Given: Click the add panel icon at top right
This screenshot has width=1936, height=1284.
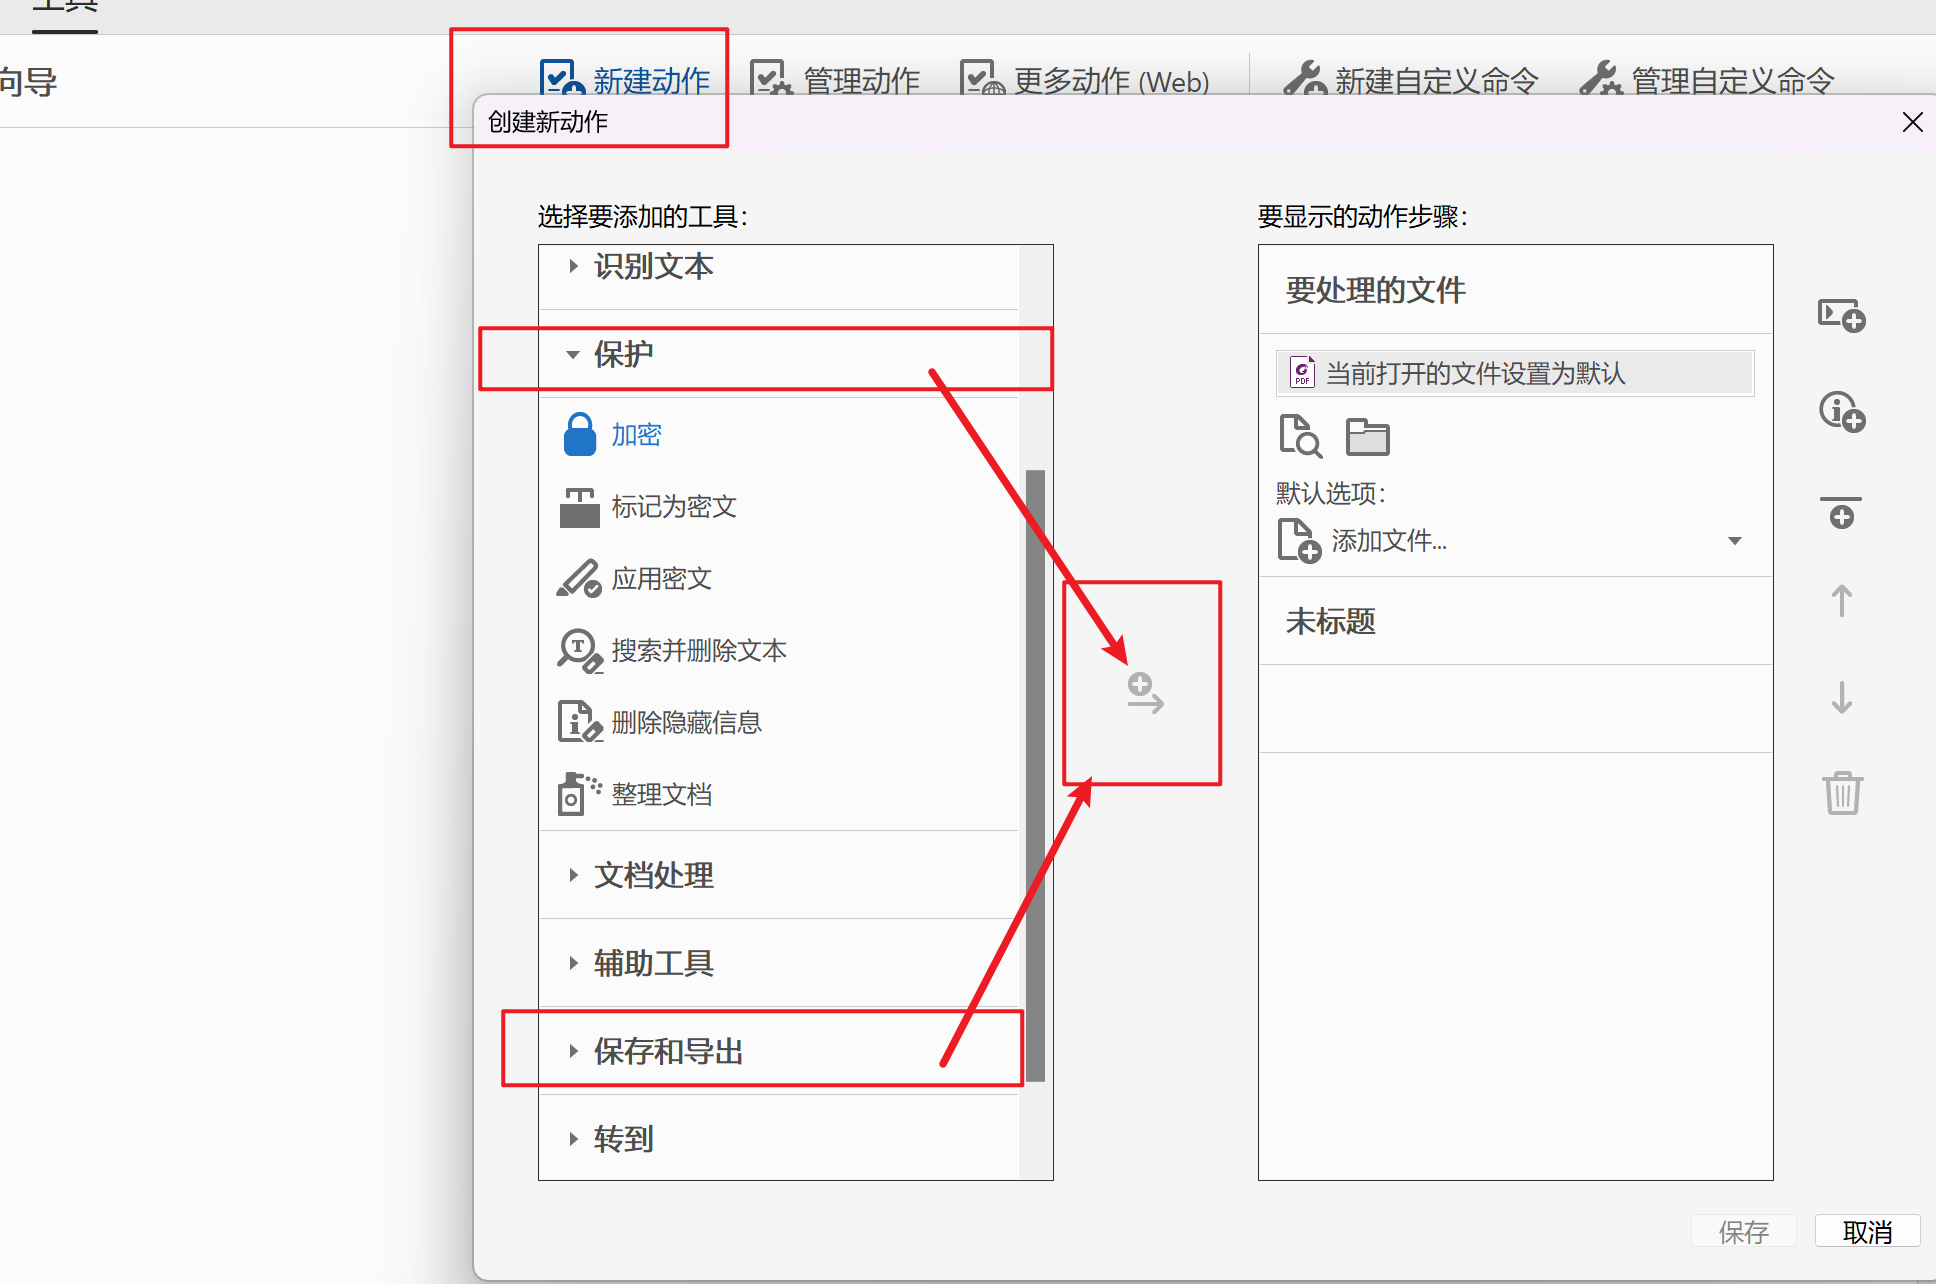Looking at the screenshot, I should pyautogui.click(x=1841, y=316).
